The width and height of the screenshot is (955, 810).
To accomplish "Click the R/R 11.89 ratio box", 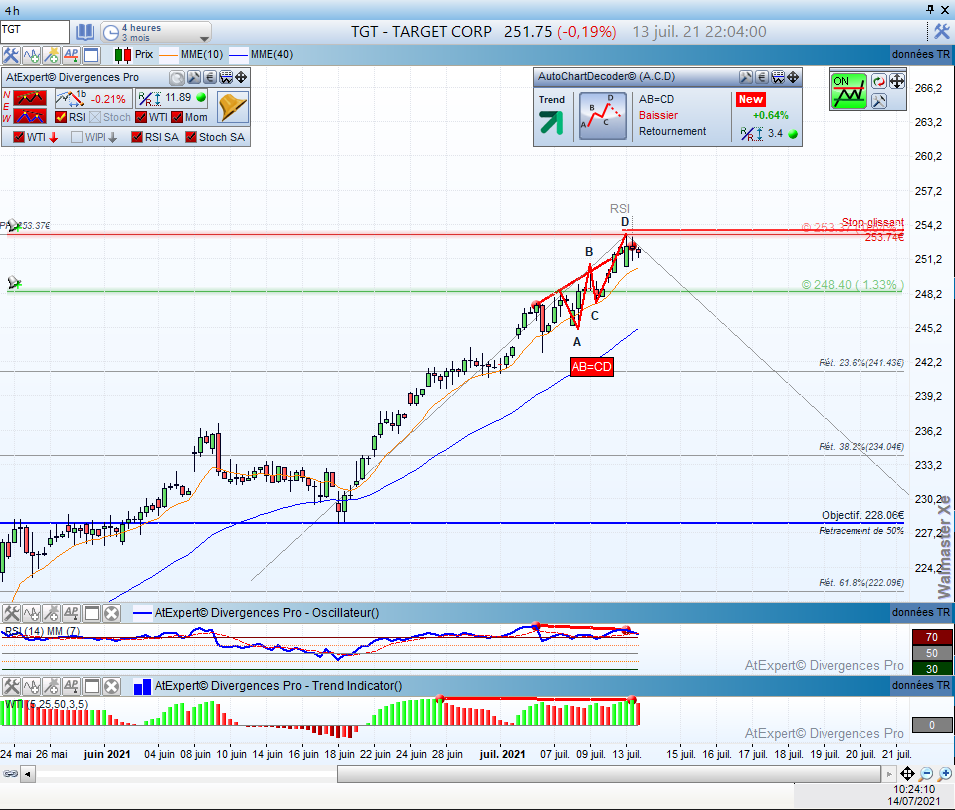I will 172,98.
